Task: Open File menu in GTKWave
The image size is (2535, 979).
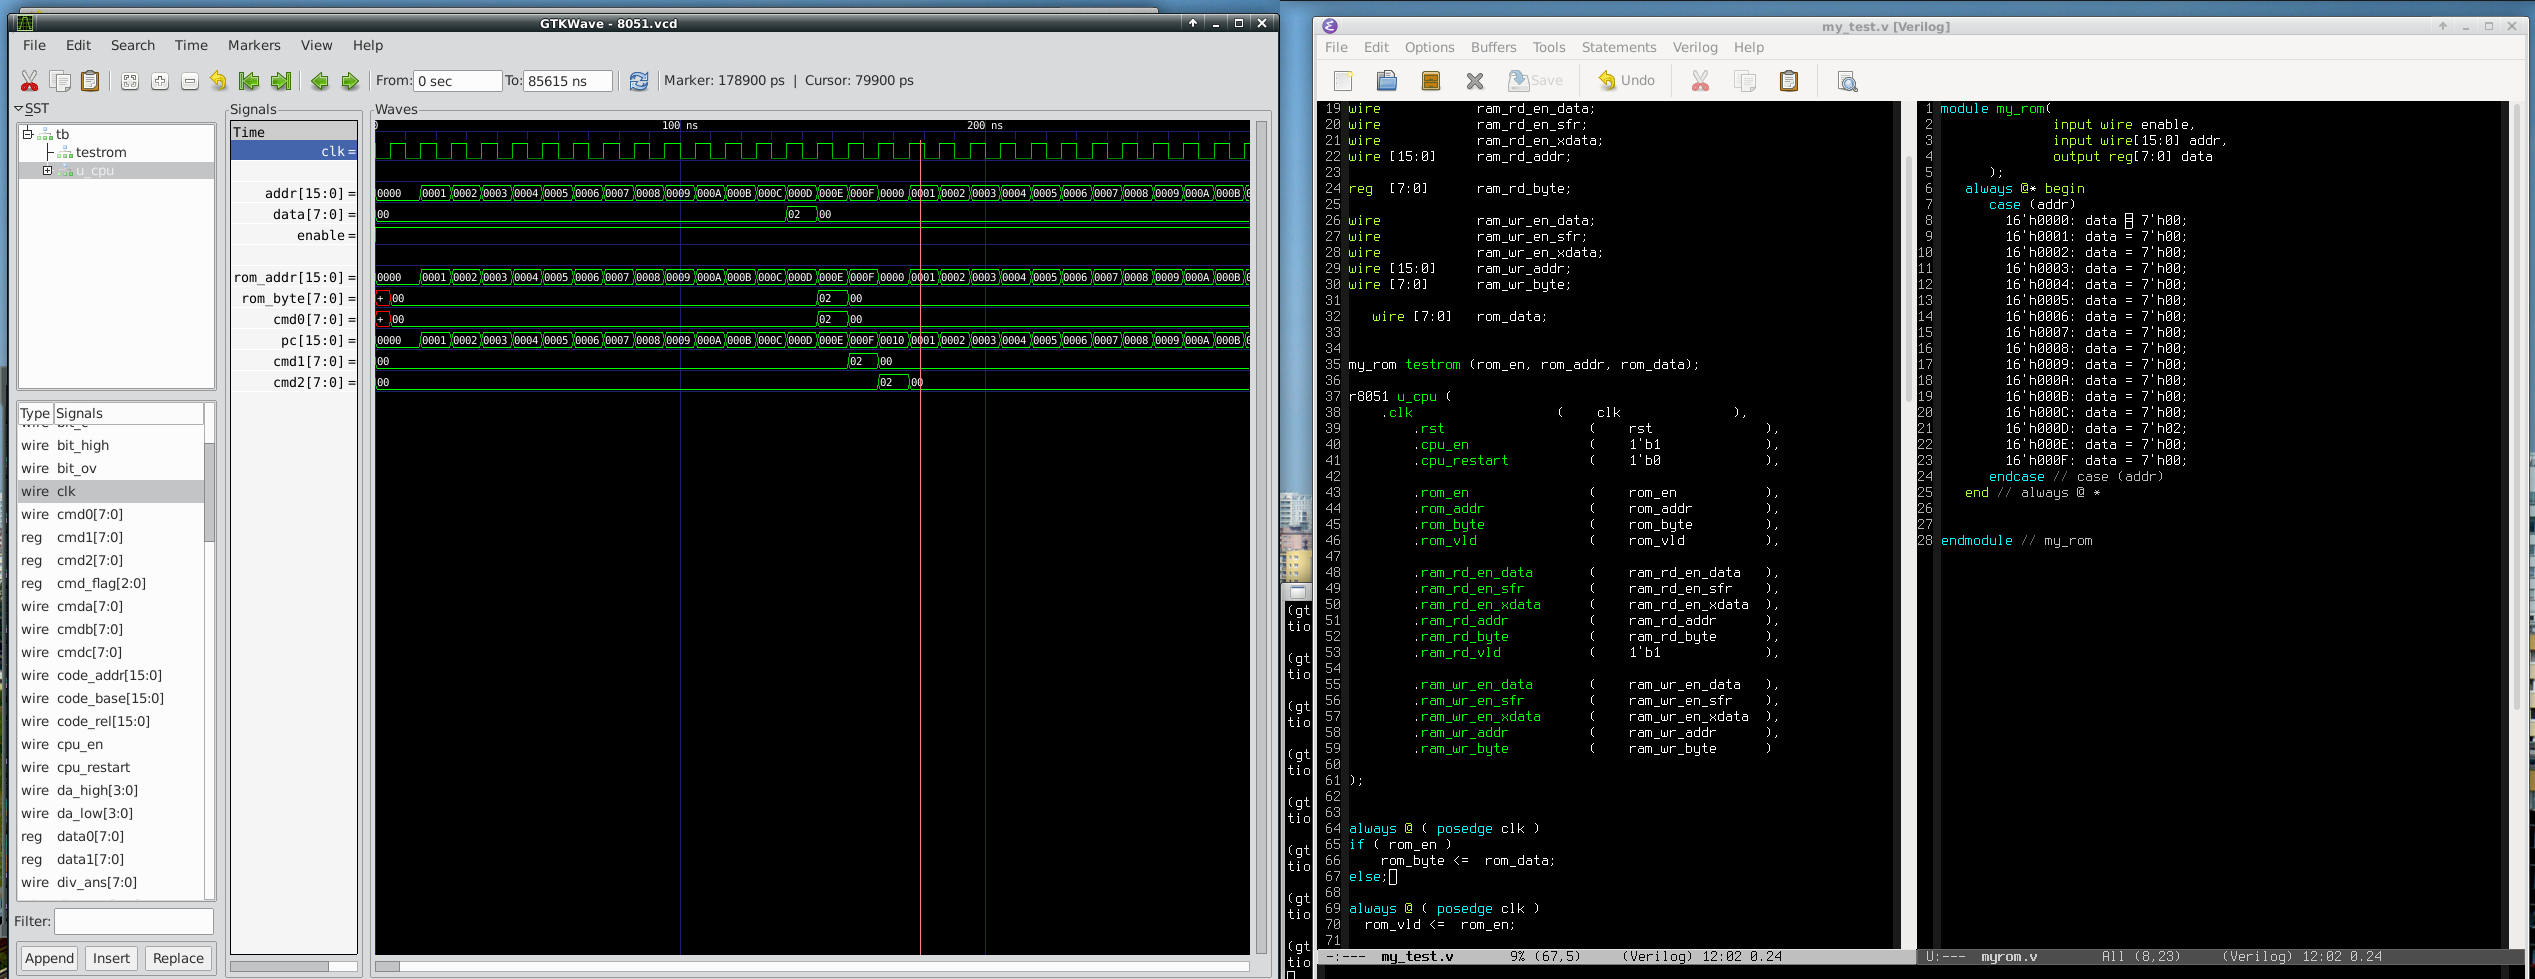Action: click(x=34, y=45)
